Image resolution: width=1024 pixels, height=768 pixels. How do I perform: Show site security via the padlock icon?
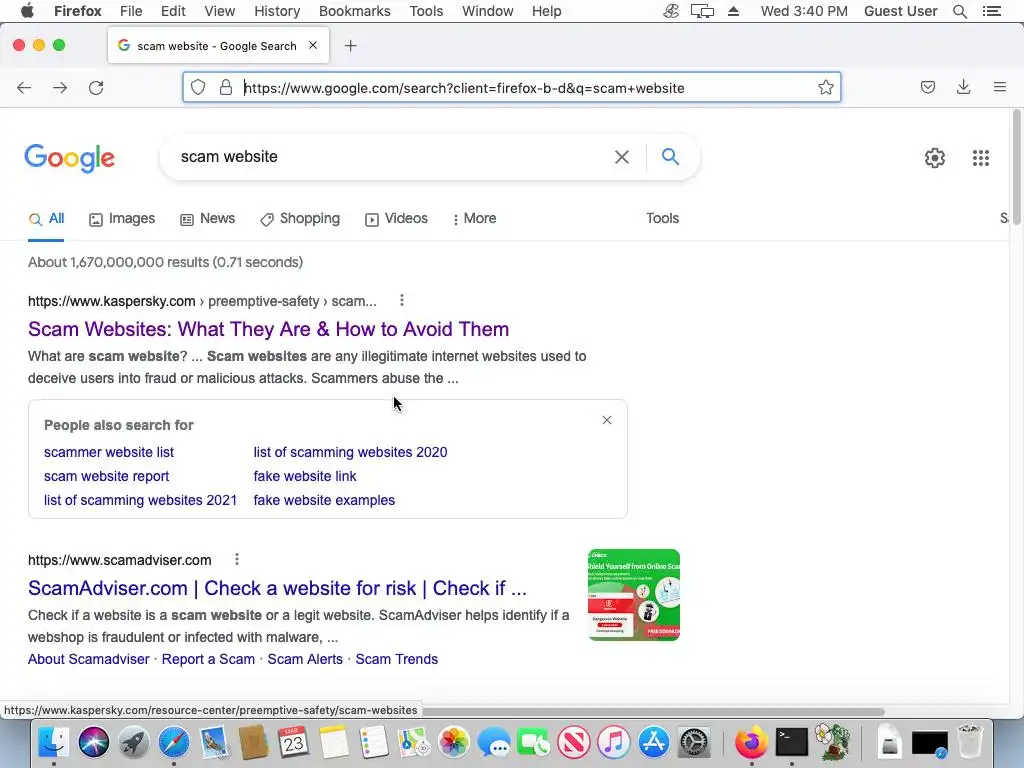[x=226, y=88]
